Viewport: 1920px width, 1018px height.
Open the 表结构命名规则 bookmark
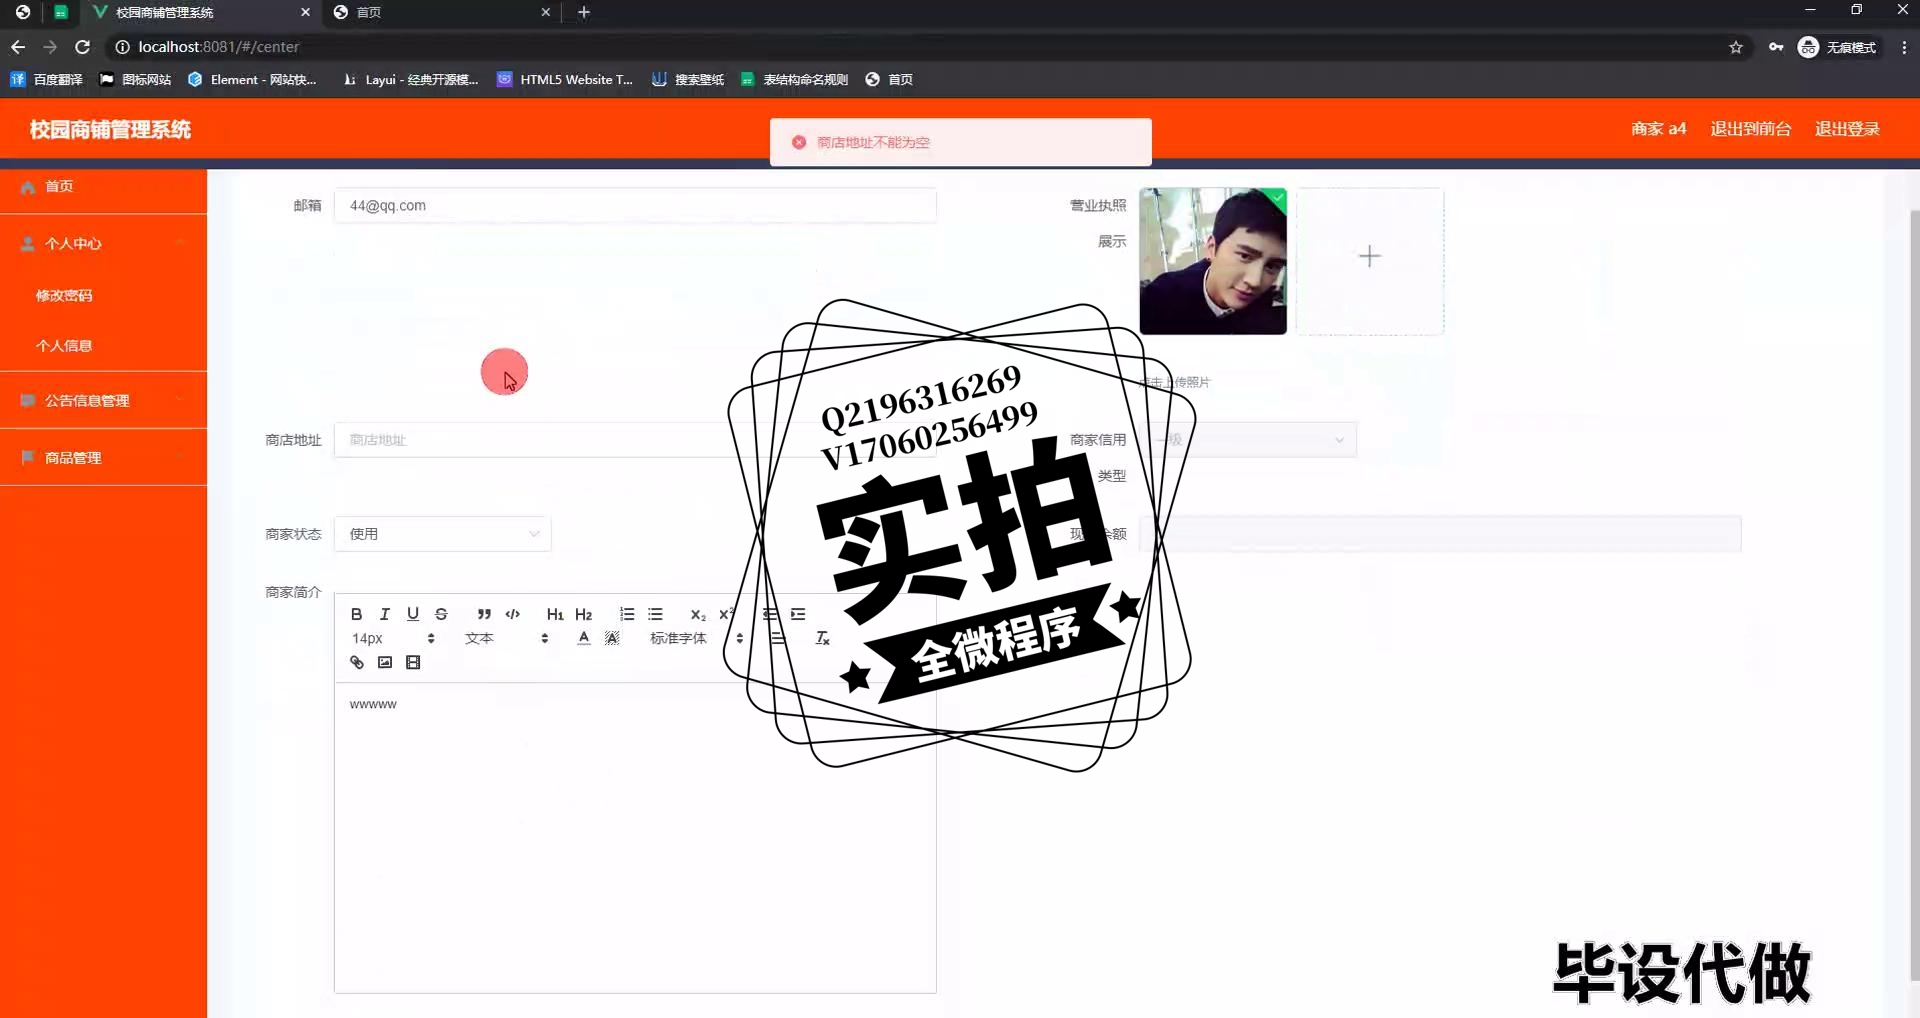point(795,80)
